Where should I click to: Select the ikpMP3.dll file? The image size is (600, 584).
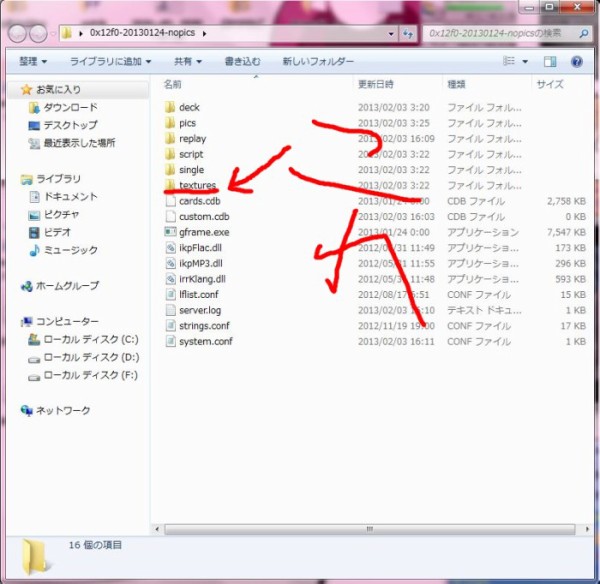(x=200, y=263)
